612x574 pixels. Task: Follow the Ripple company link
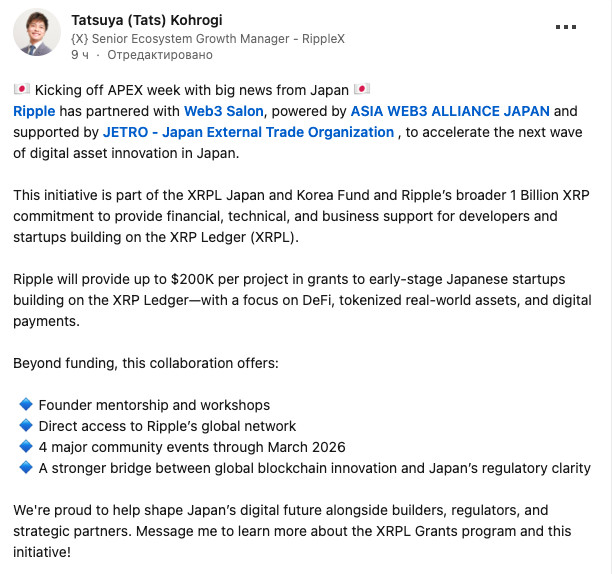pos(34,111)
